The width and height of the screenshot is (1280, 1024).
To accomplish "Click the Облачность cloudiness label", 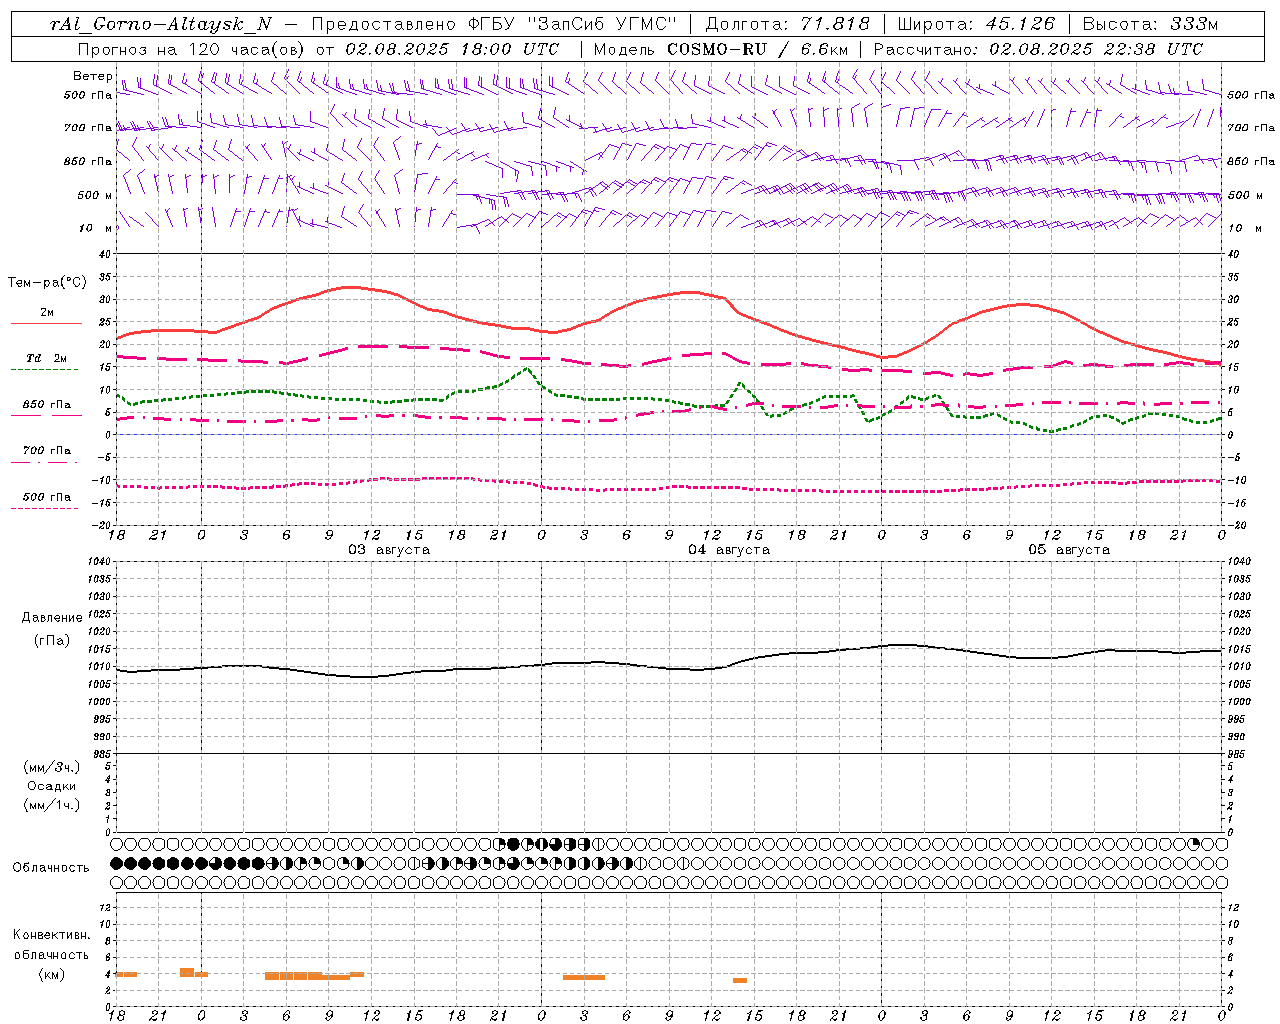I will pyautogui.click(x=51, y=867).
